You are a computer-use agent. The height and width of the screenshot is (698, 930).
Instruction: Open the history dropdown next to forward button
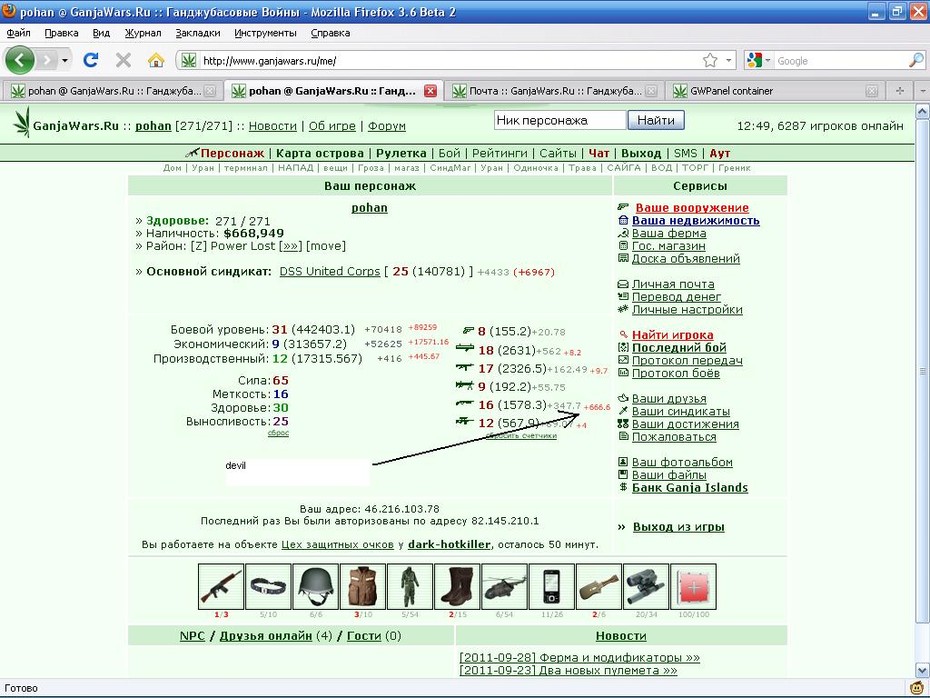pos(65,60)
